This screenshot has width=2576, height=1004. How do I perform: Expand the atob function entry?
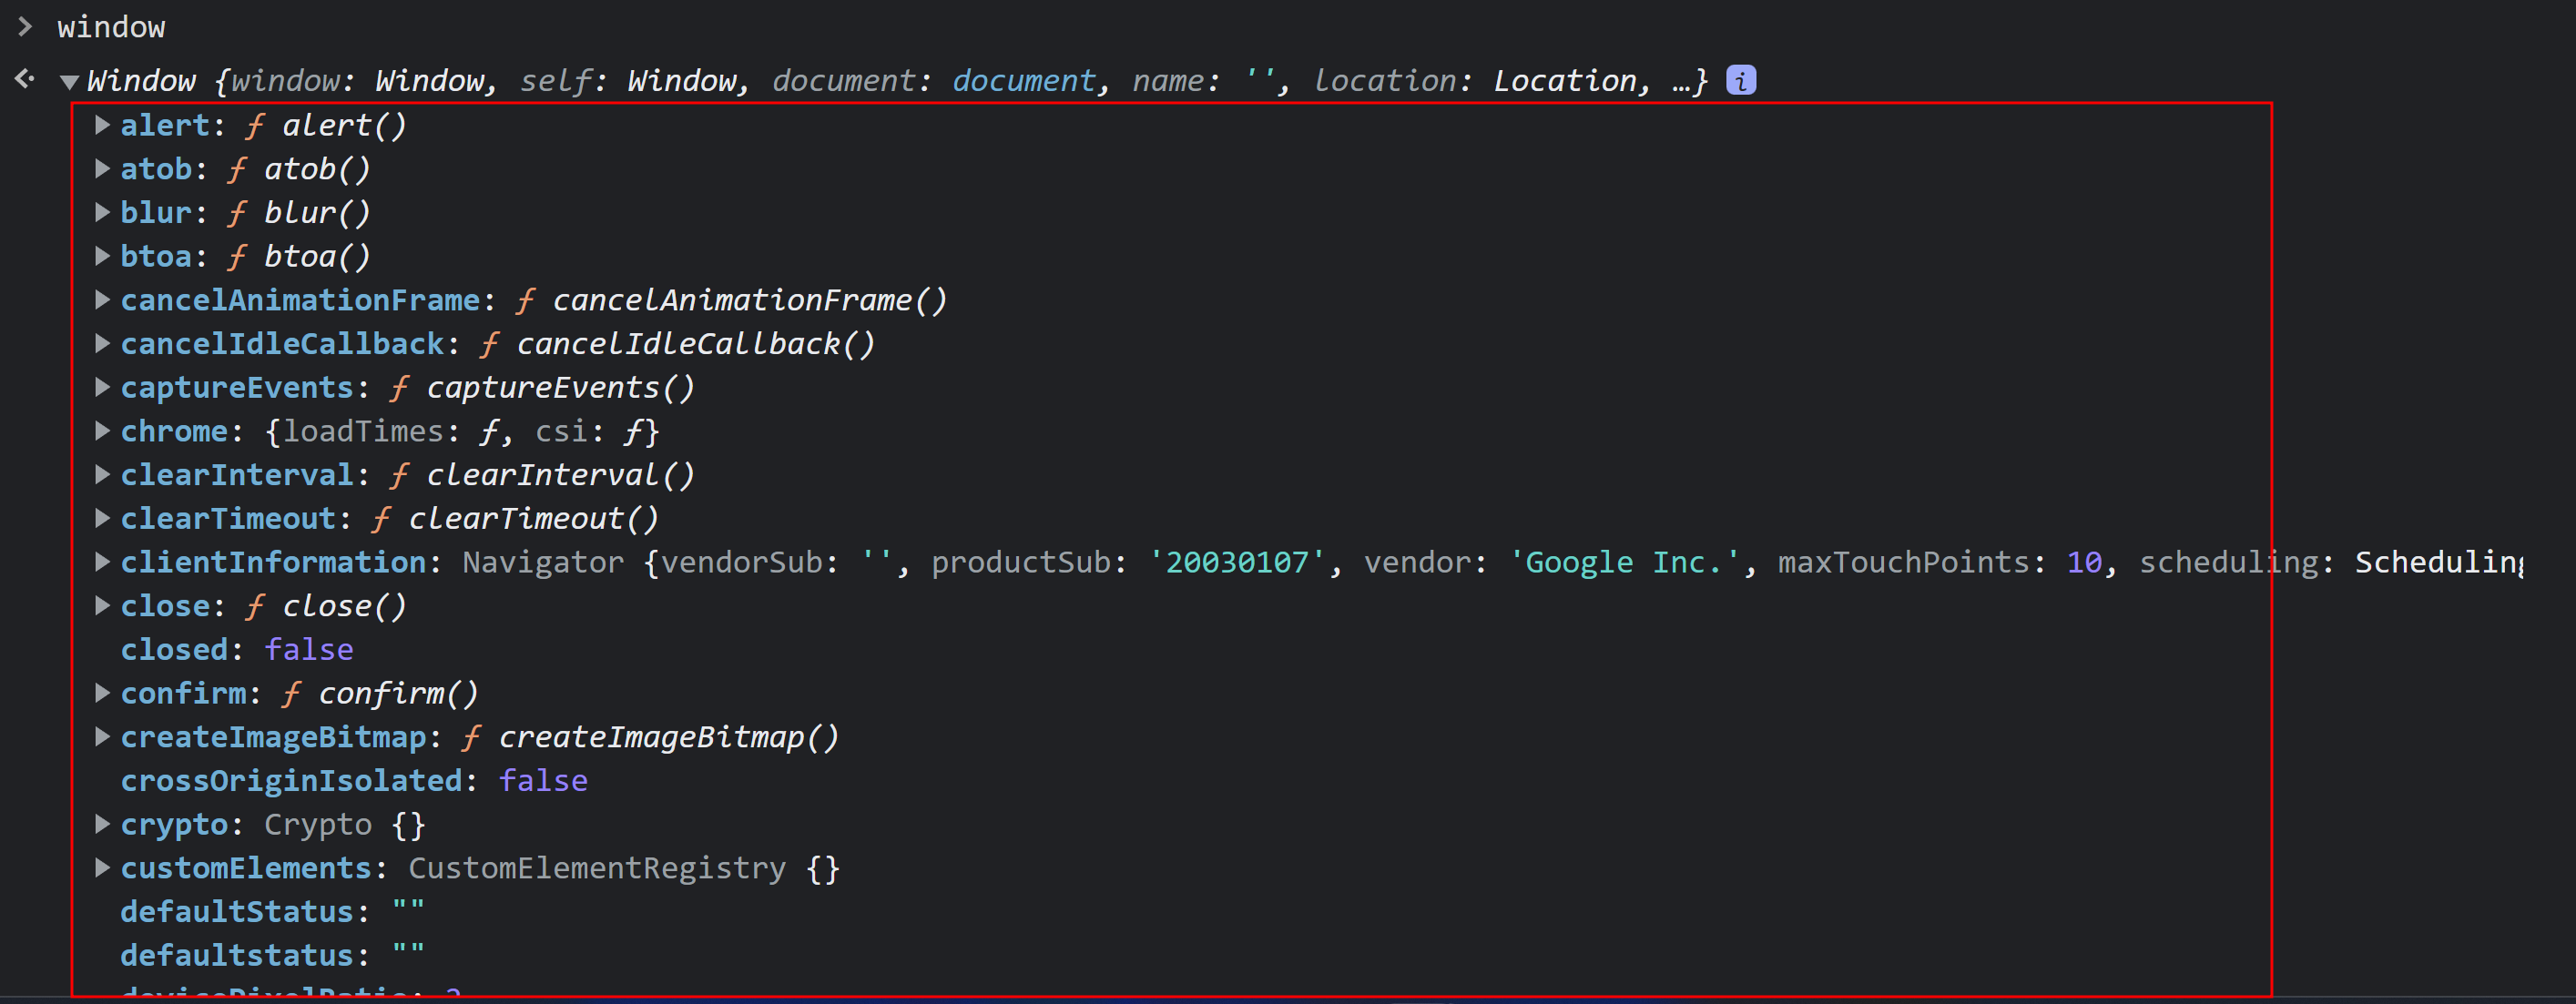click(x=102, y=169)
